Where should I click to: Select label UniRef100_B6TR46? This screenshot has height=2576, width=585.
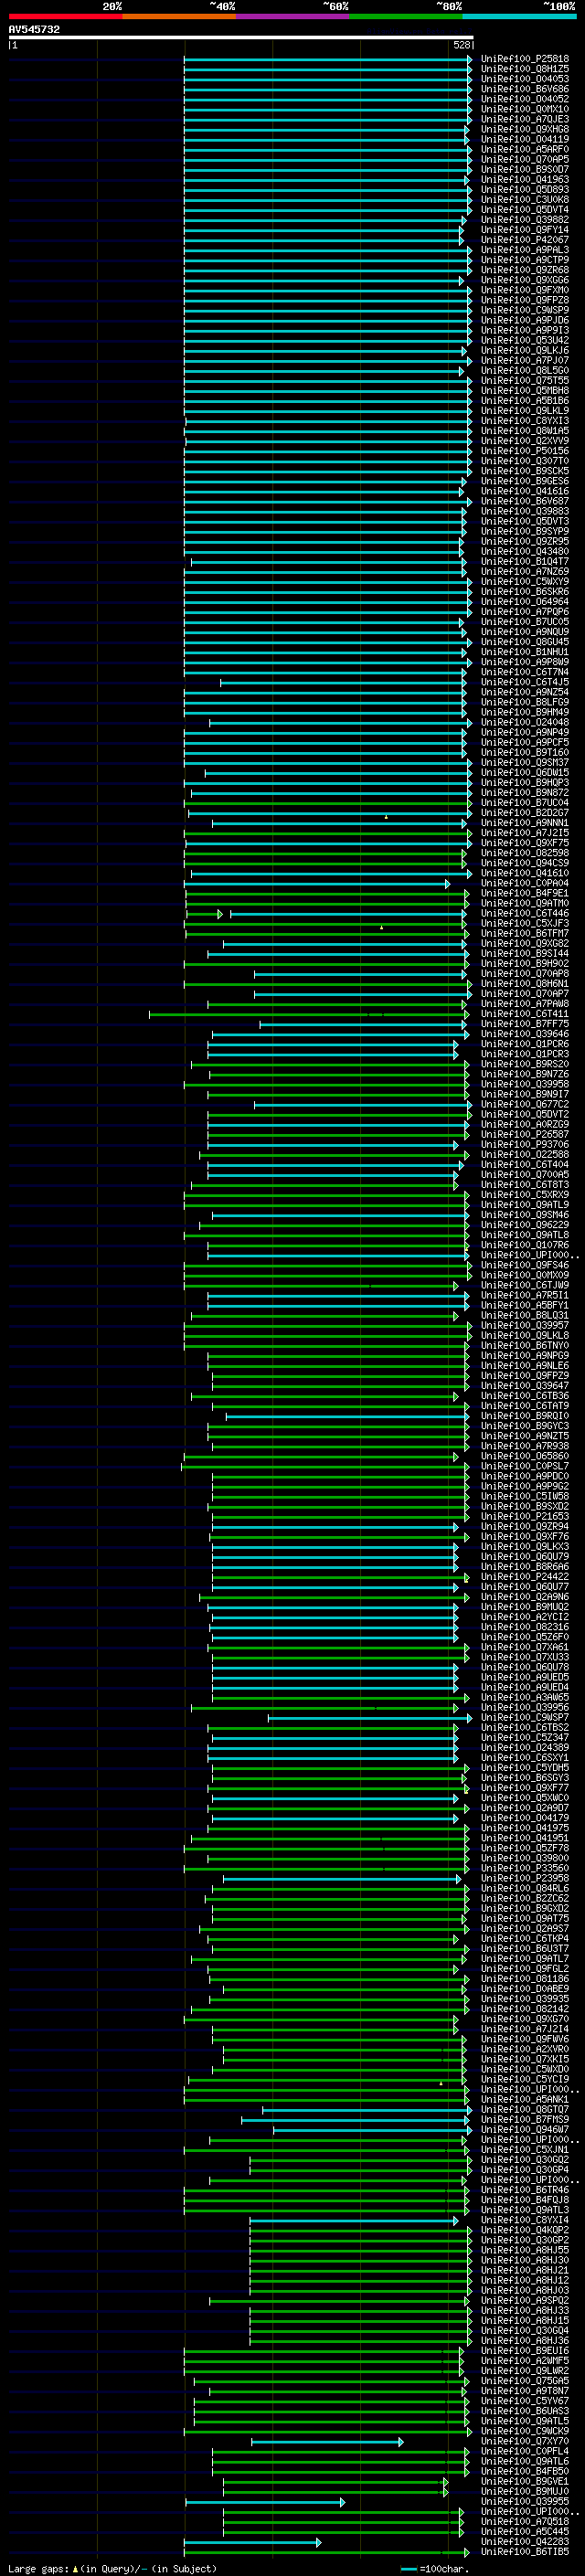pos(525,2190)
